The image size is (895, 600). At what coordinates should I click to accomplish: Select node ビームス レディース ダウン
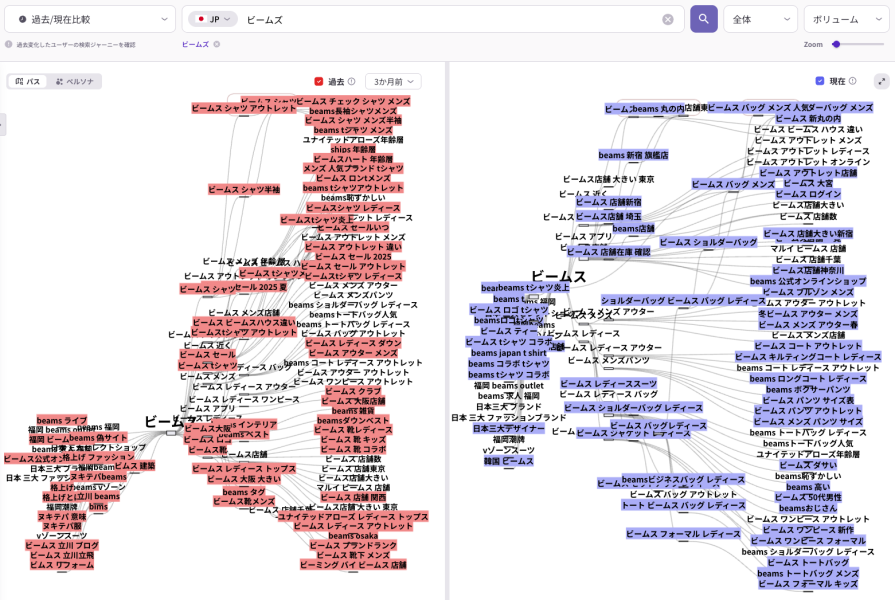point(353,343)
